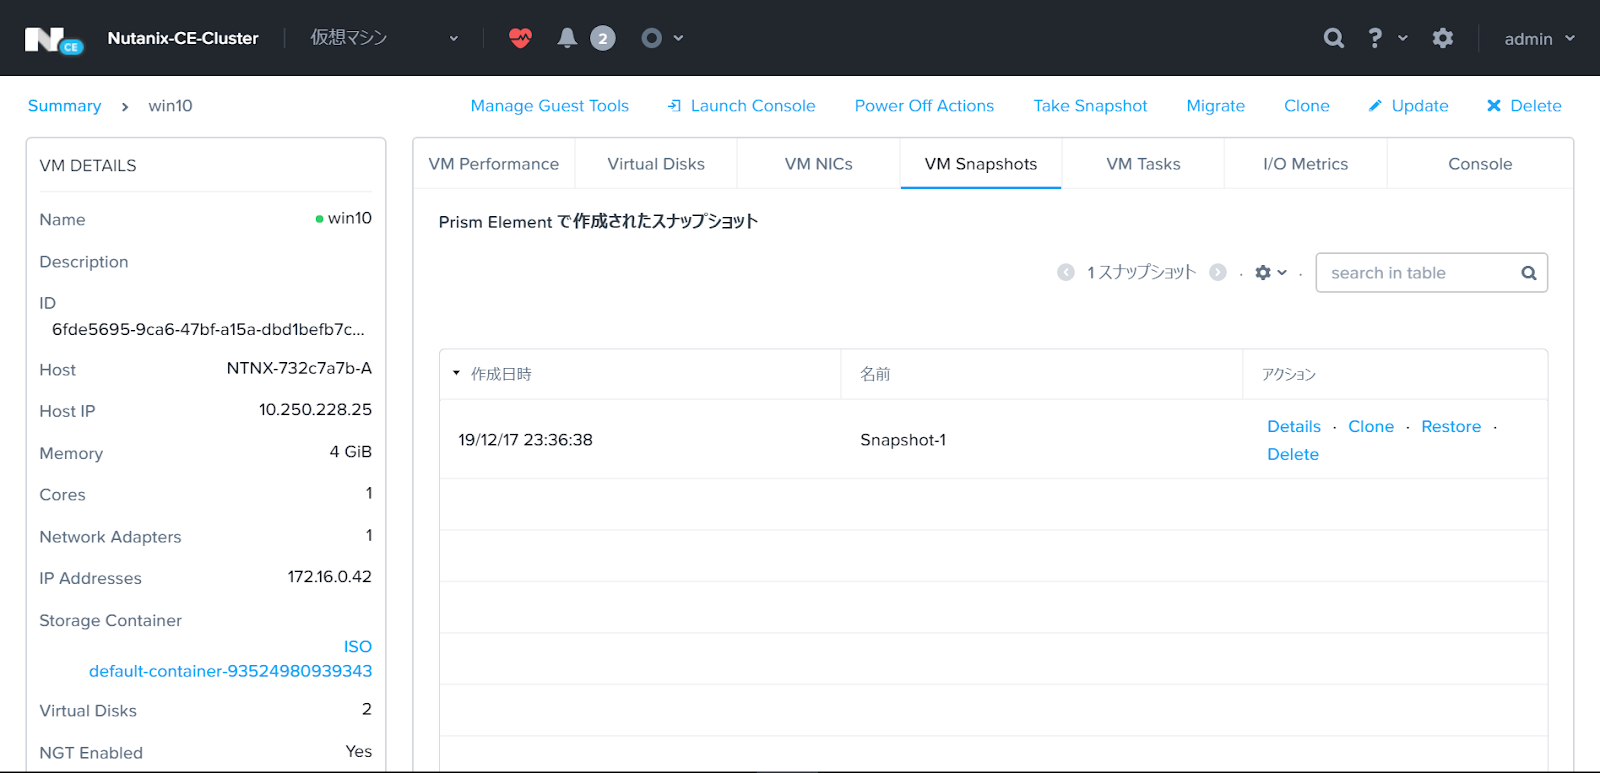This screenshot has height=773, width=1600.
Task: Click previous page arrow of snapshots
Action: (1066, 272)
